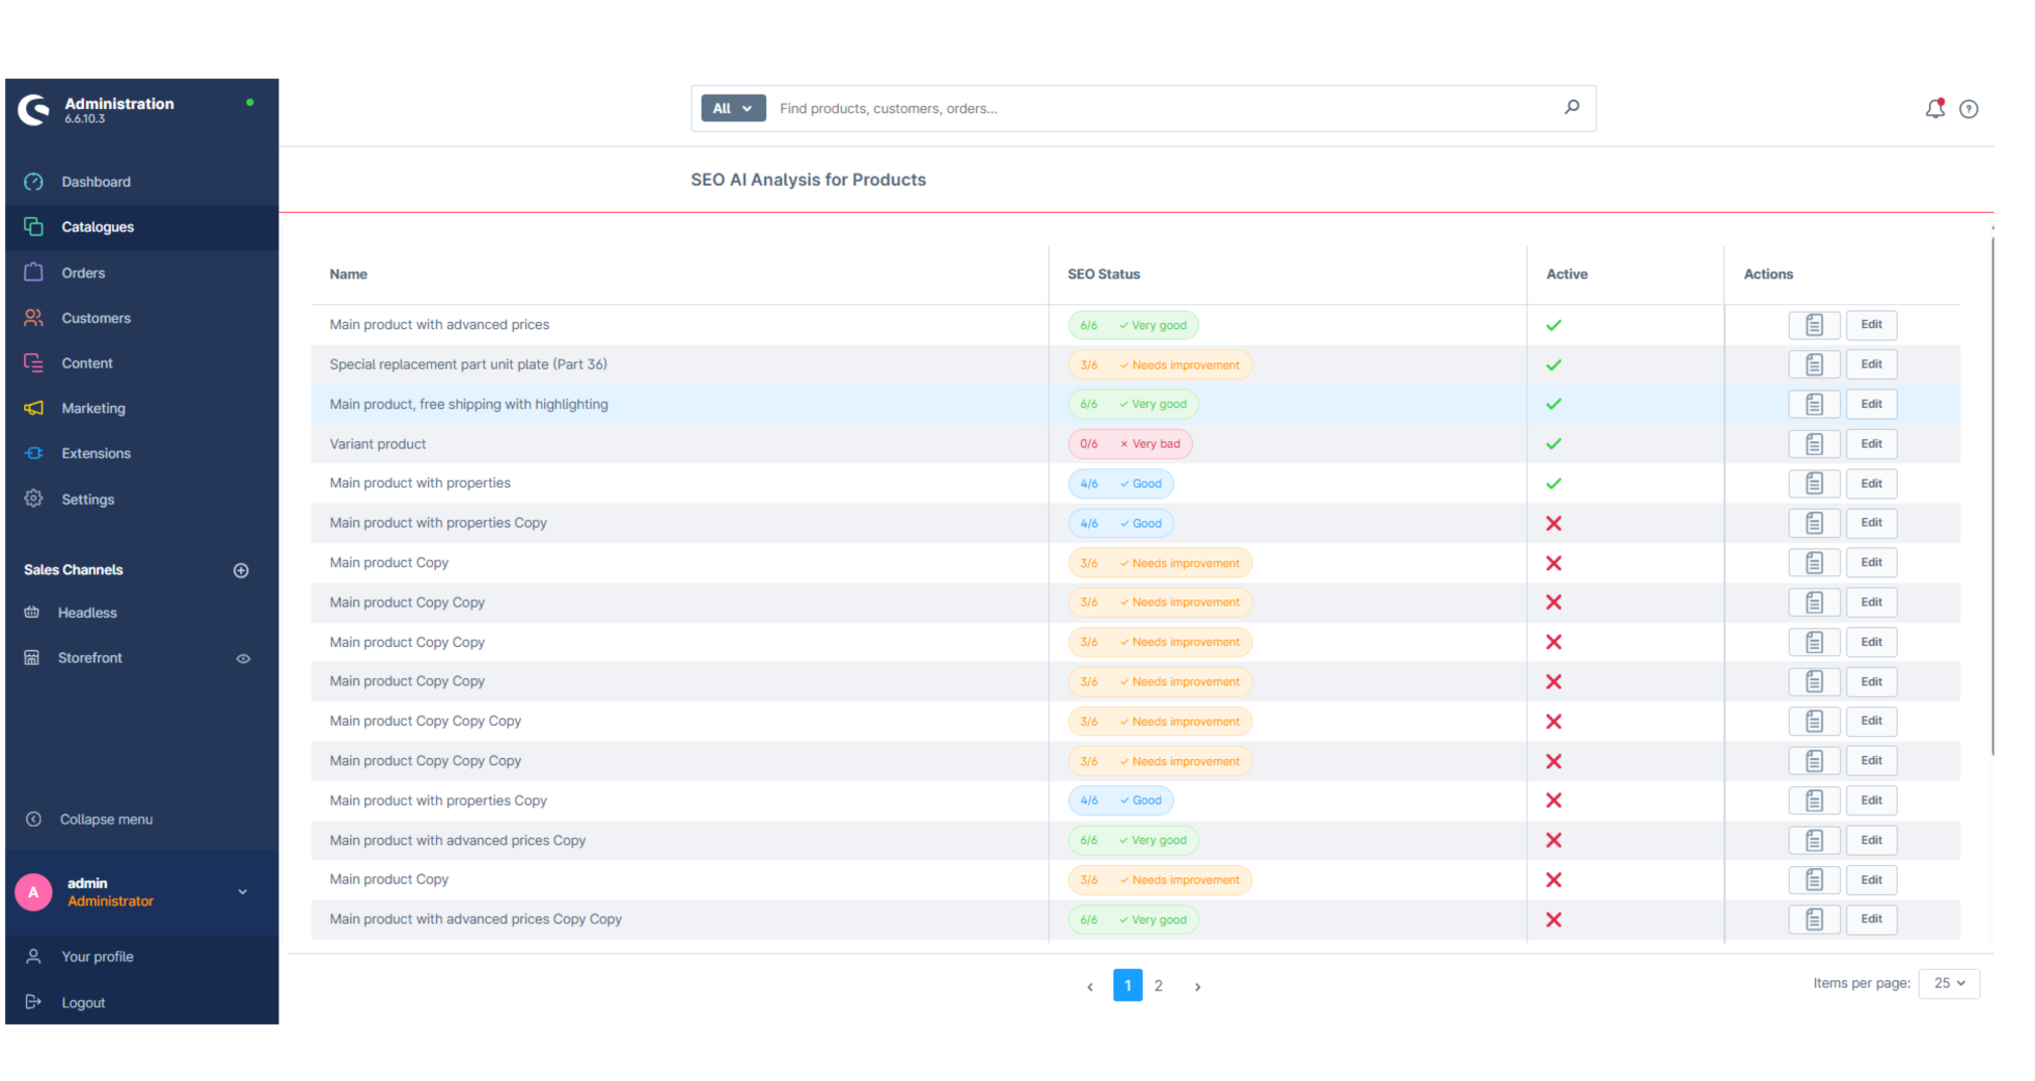
Task: Open the Extensions menu item
Action: pos(142,453)
